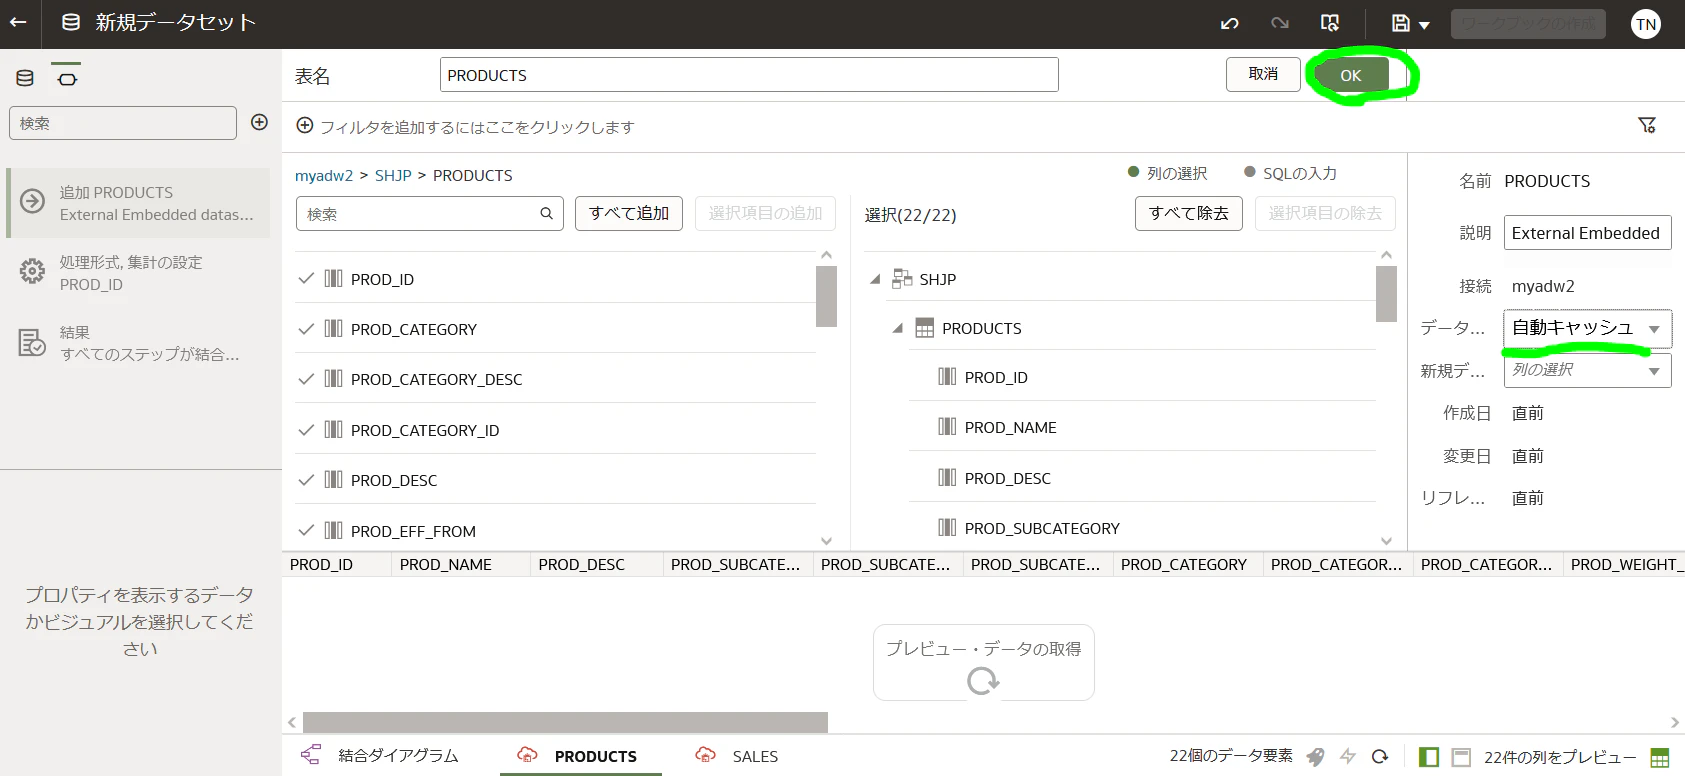
Task: Select the connections database icon in sidebar
Action: pos(25,77)
